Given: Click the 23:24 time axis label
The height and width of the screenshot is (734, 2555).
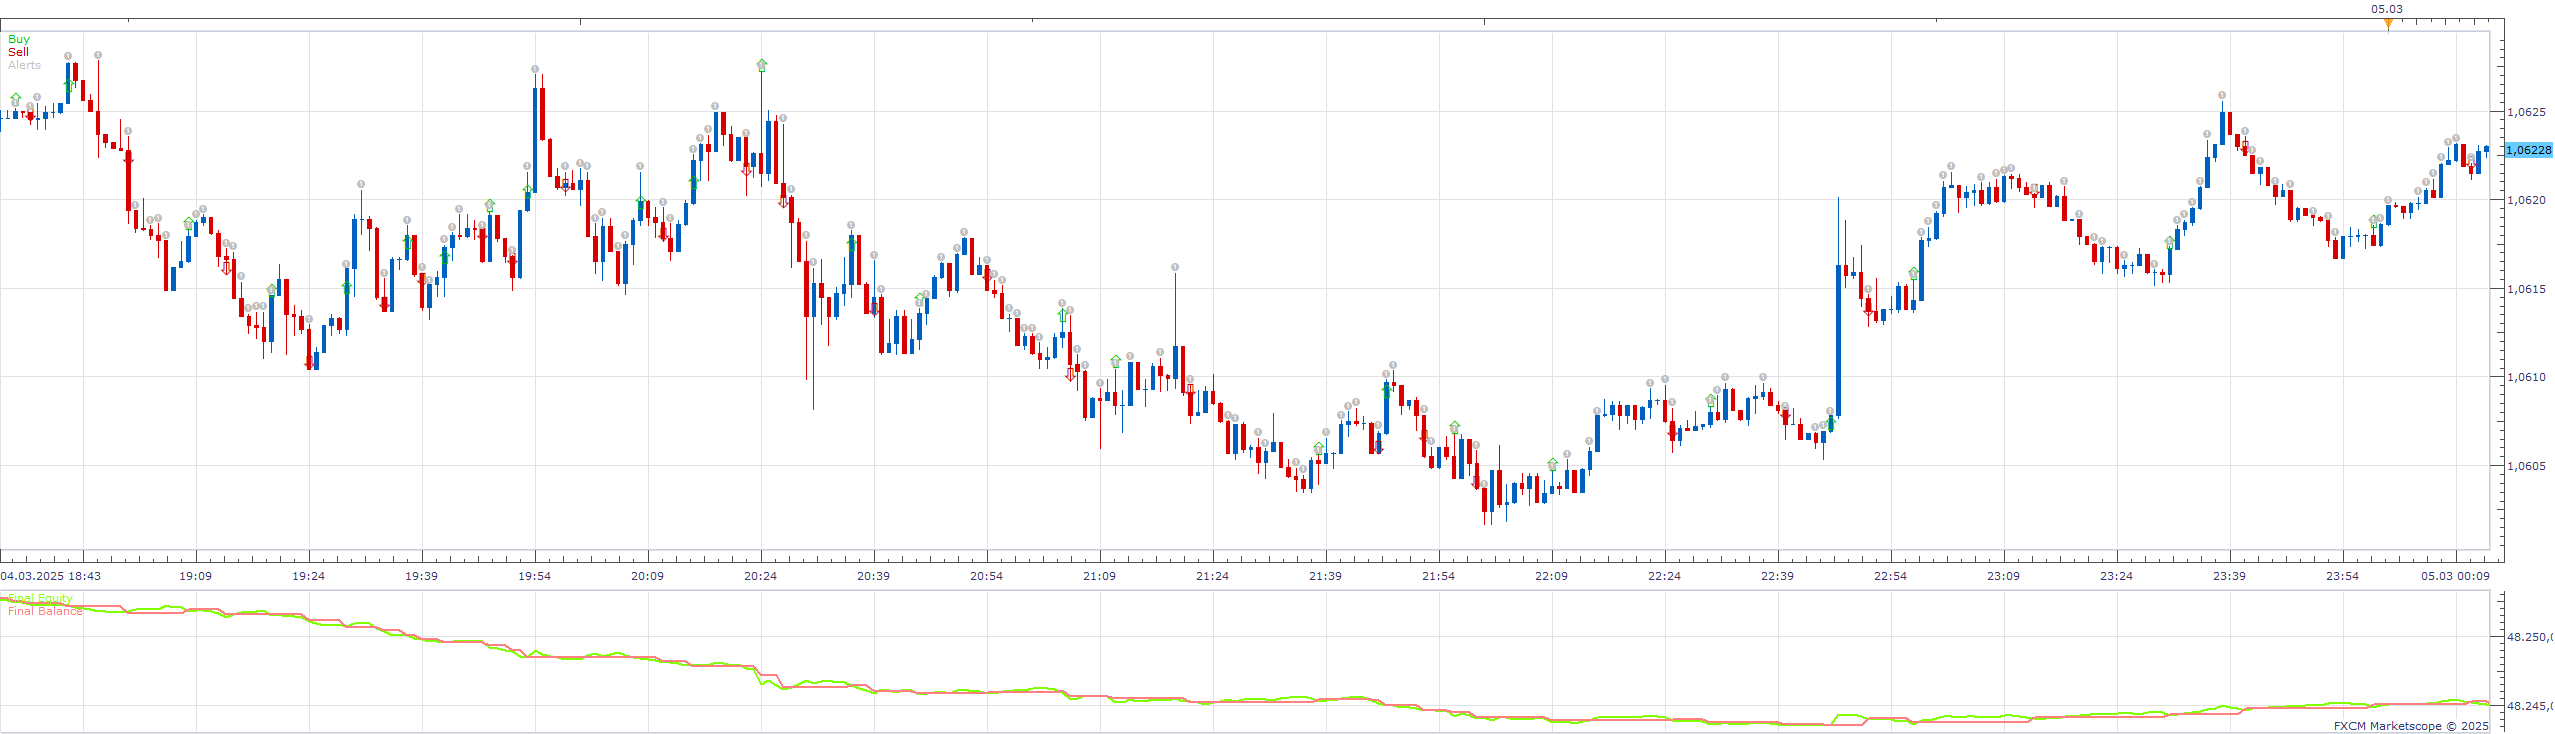Looking at the screenshot, I should (2116, 576).
